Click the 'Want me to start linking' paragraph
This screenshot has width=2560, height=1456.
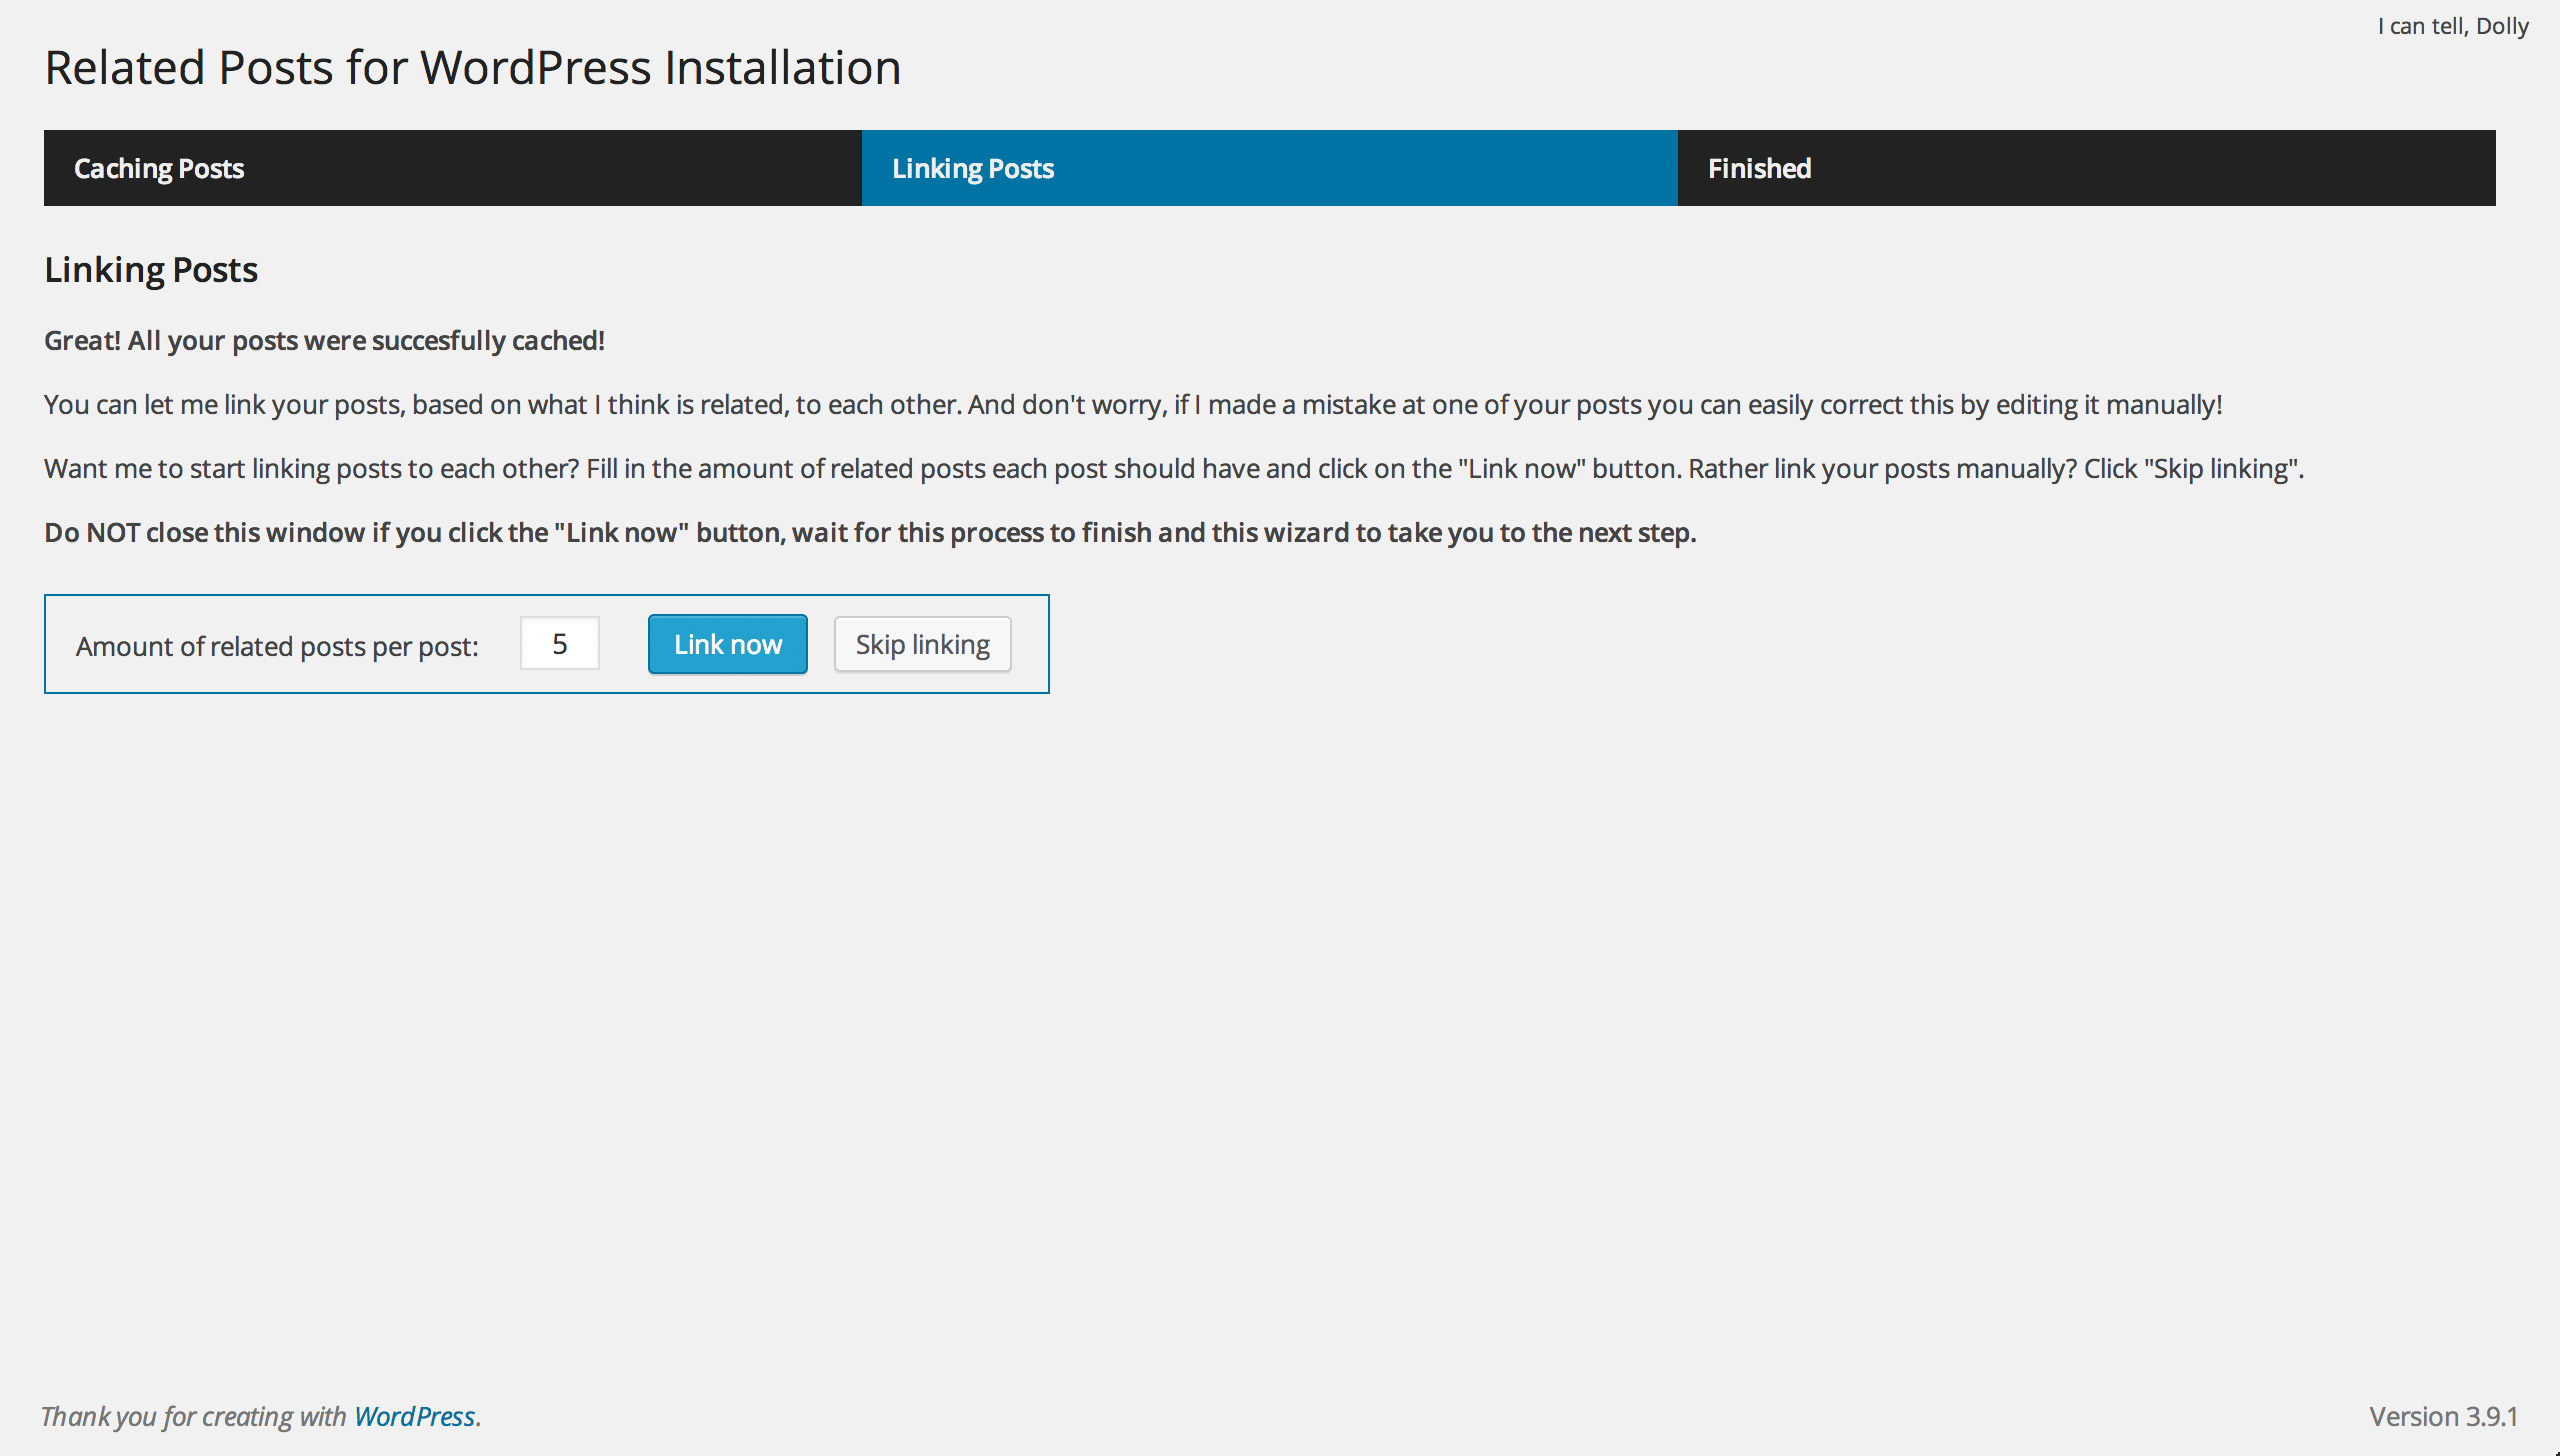point(1172,469)
